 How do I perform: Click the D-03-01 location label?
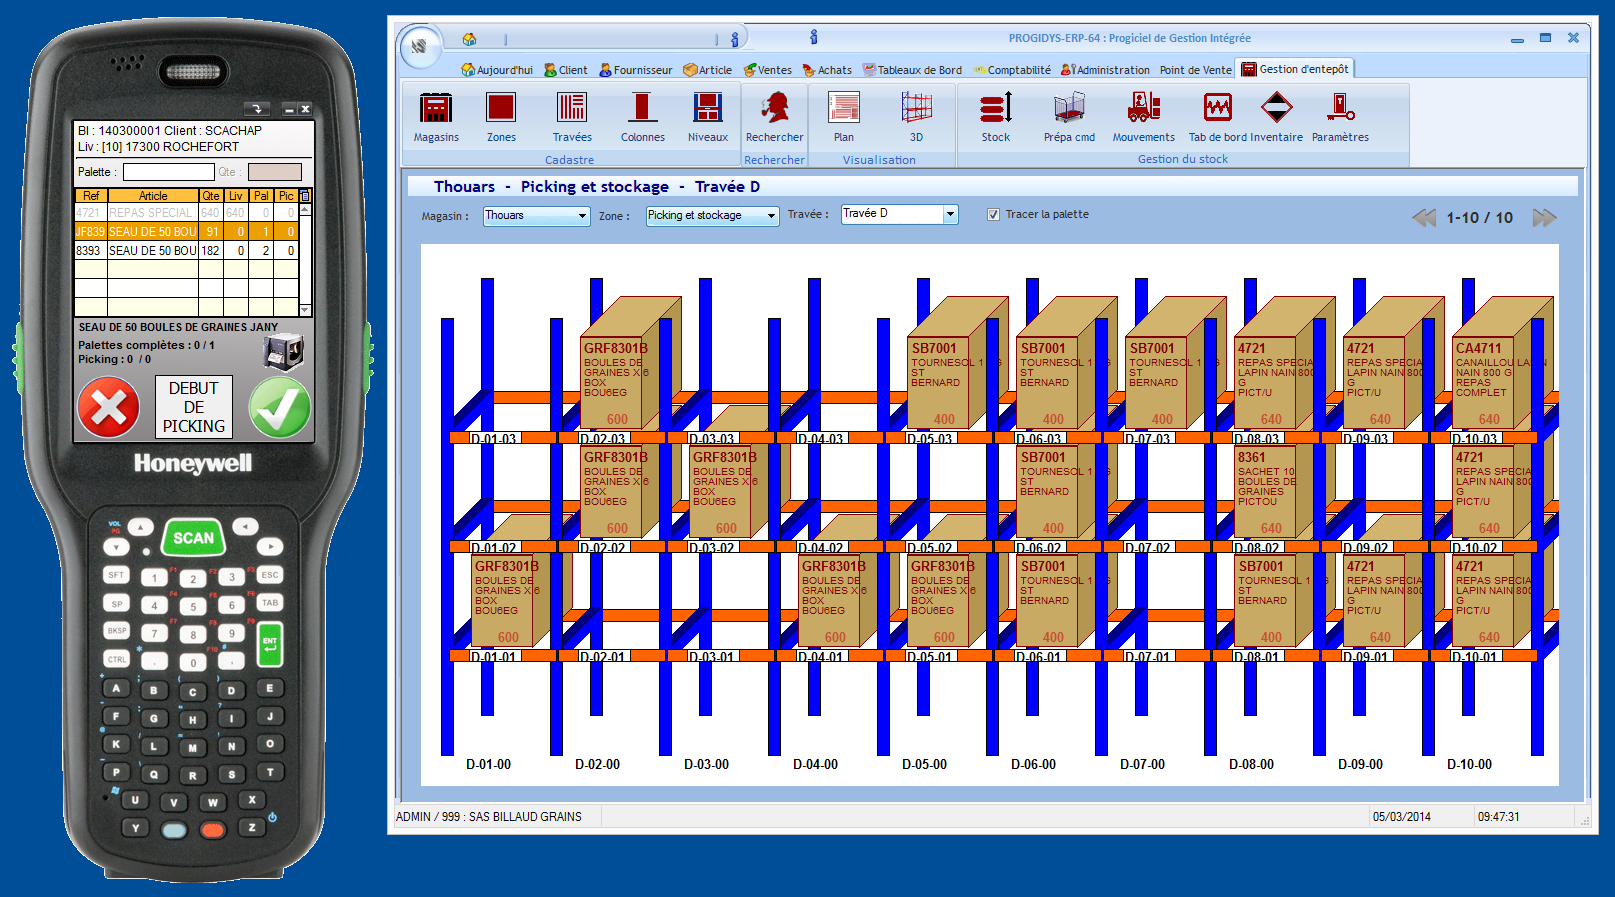[712, 657]
